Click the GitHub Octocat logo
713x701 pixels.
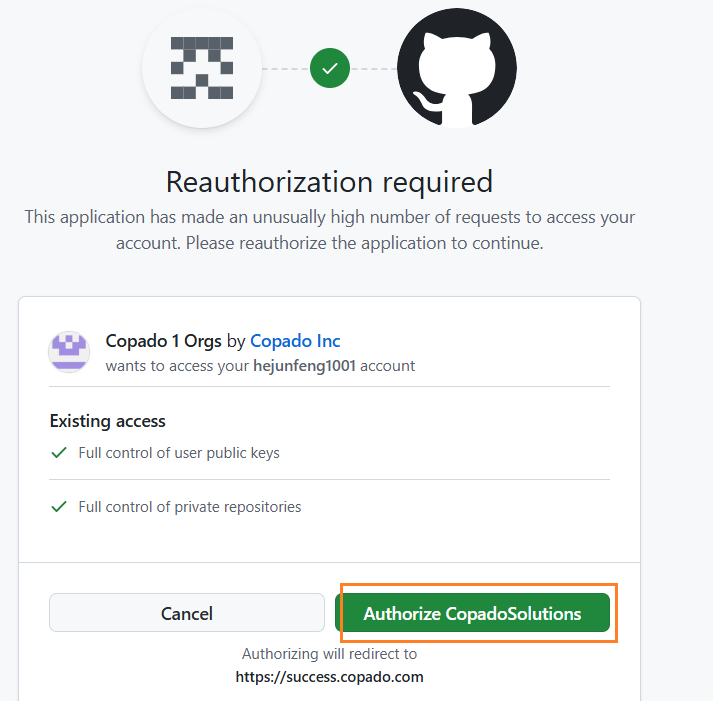(457, 68)
